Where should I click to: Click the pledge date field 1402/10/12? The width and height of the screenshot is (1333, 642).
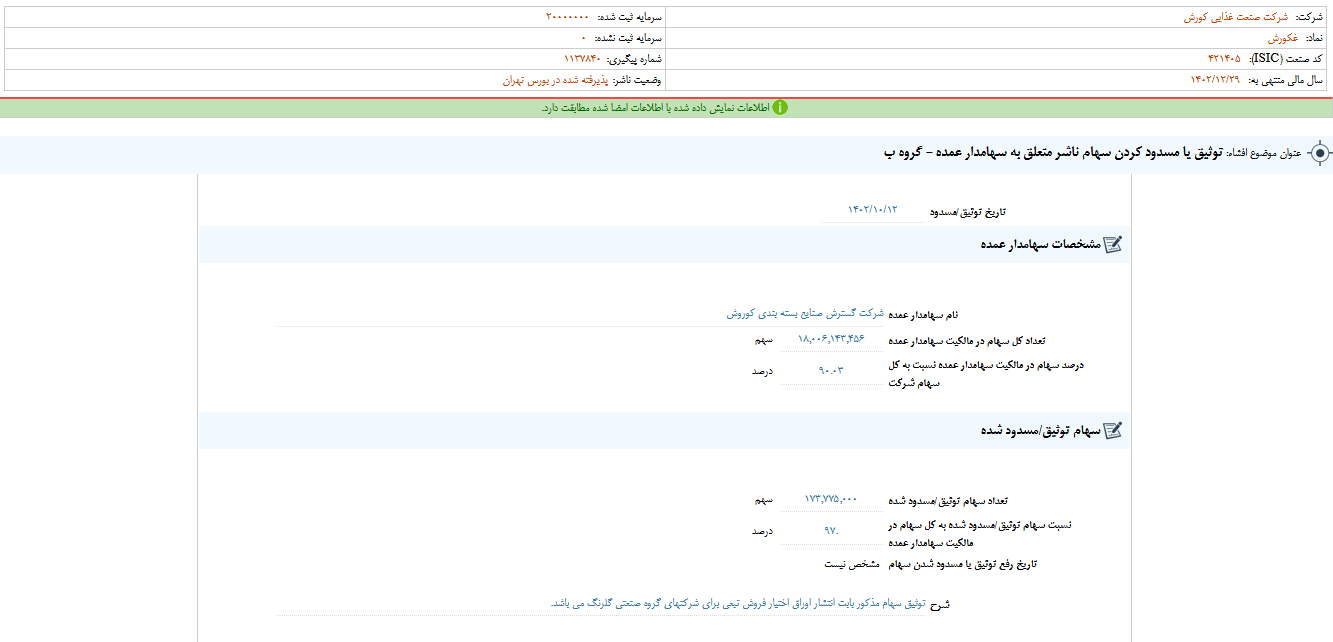(x=872, y=210)
